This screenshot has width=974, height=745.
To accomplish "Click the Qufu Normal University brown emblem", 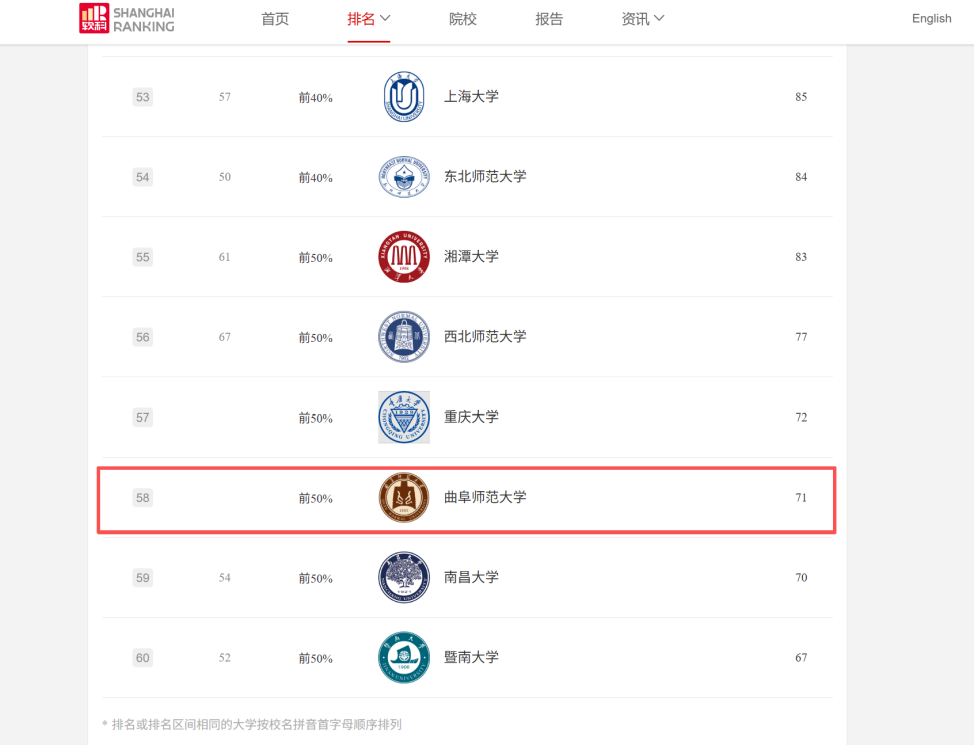I will pyautogui.click(x=404, y=497).
